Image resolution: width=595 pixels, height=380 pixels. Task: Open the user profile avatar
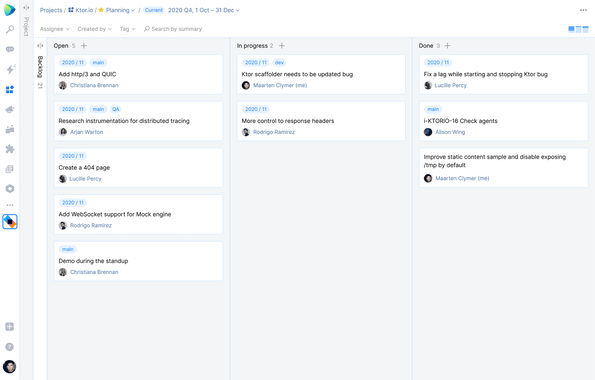click(x=9, y=367)
